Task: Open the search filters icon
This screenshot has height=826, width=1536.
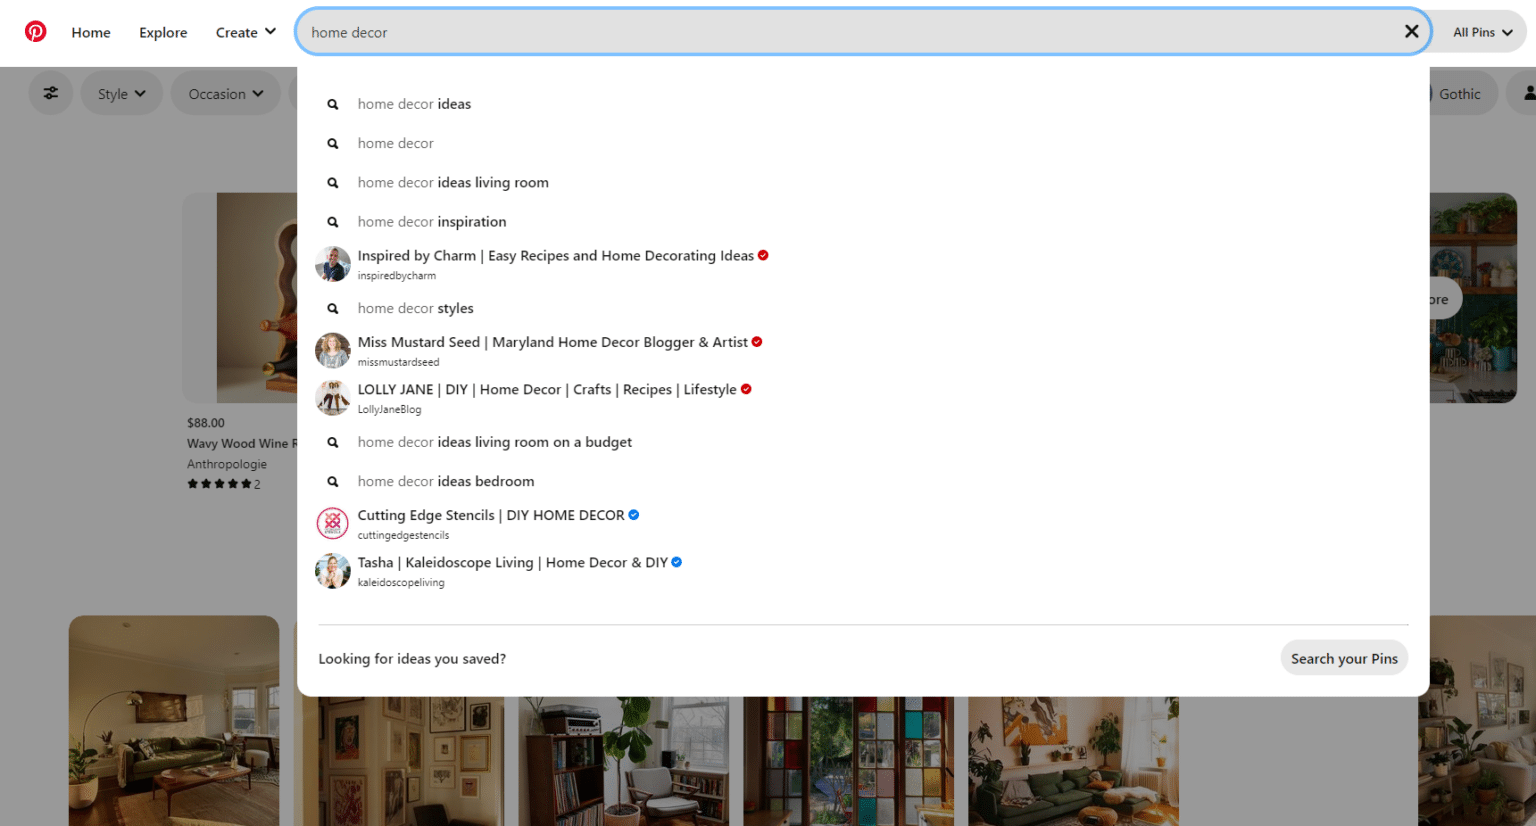Action: (x=50, y=92)
